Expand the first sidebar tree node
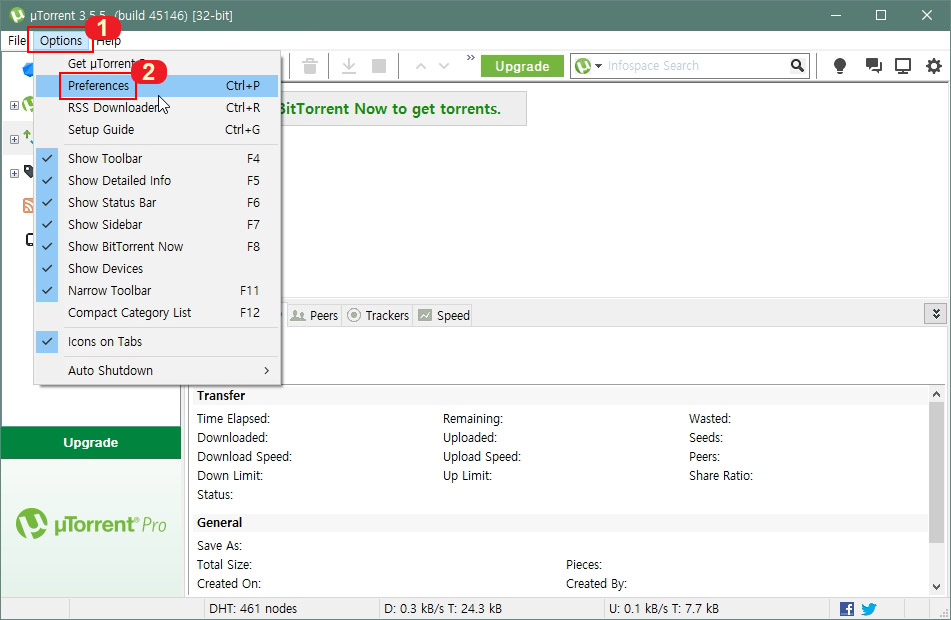951x620 pixels. point(14,106)
